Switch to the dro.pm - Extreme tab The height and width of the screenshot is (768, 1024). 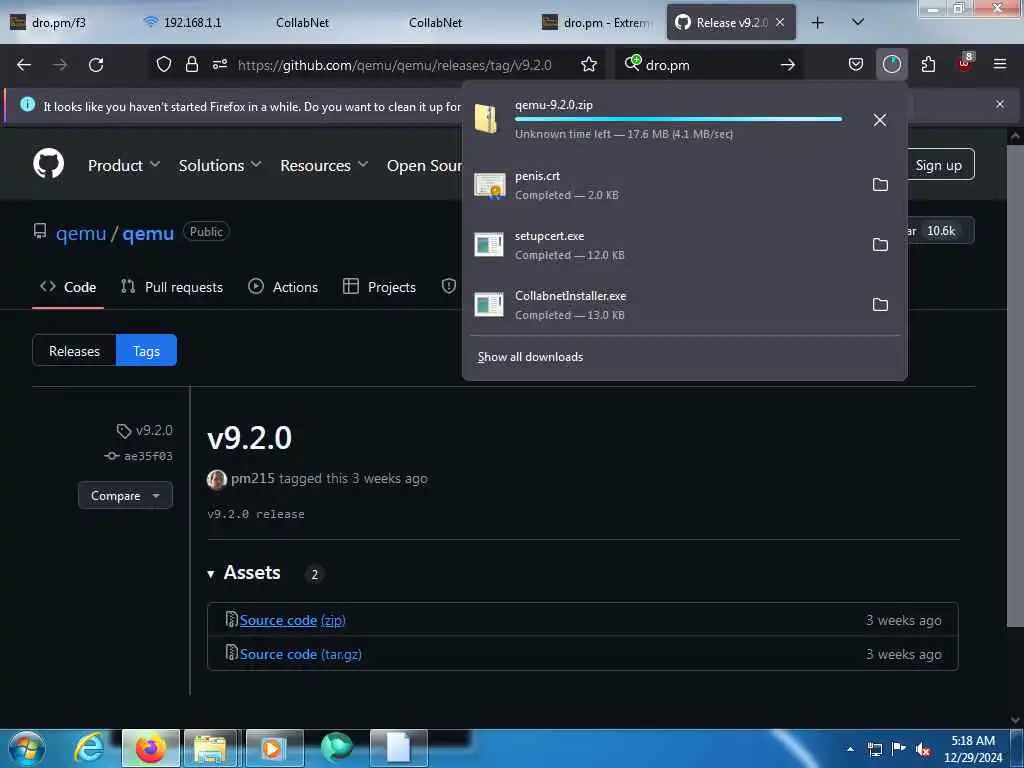click(598, 23)
